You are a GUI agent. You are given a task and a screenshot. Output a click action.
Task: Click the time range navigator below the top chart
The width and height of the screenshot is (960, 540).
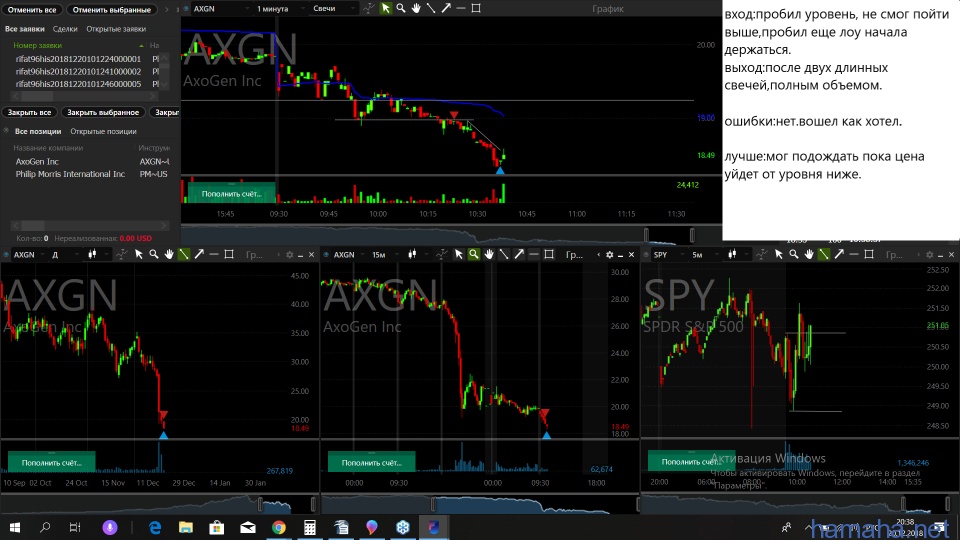(x=450, y=234)
